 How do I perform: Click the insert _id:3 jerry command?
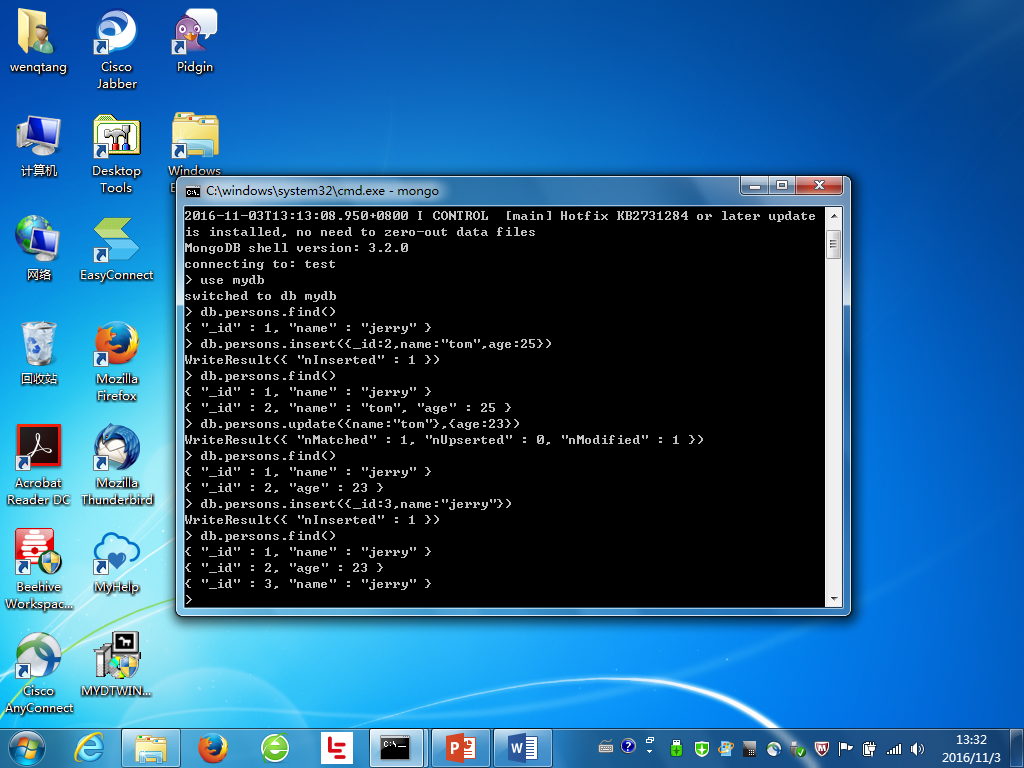click(349, 504)
